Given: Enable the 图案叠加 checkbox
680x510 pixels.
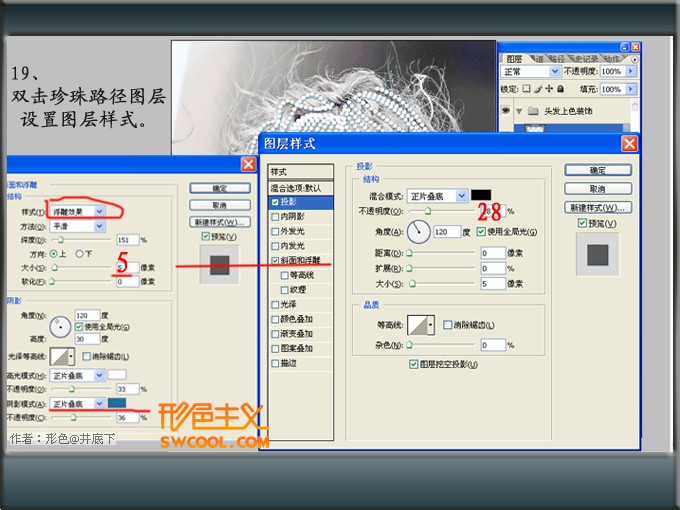Looking at the screenshot, I should [275, 349].
